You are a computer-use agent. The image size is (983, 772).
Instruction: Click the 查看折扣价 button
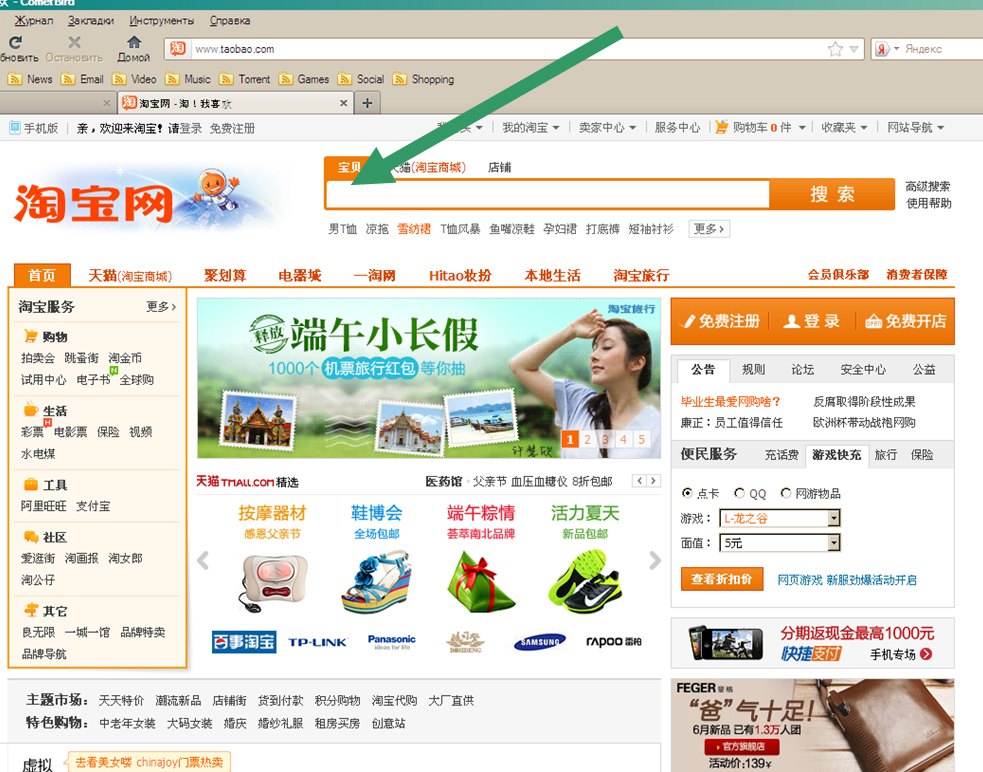click(722, 579)
